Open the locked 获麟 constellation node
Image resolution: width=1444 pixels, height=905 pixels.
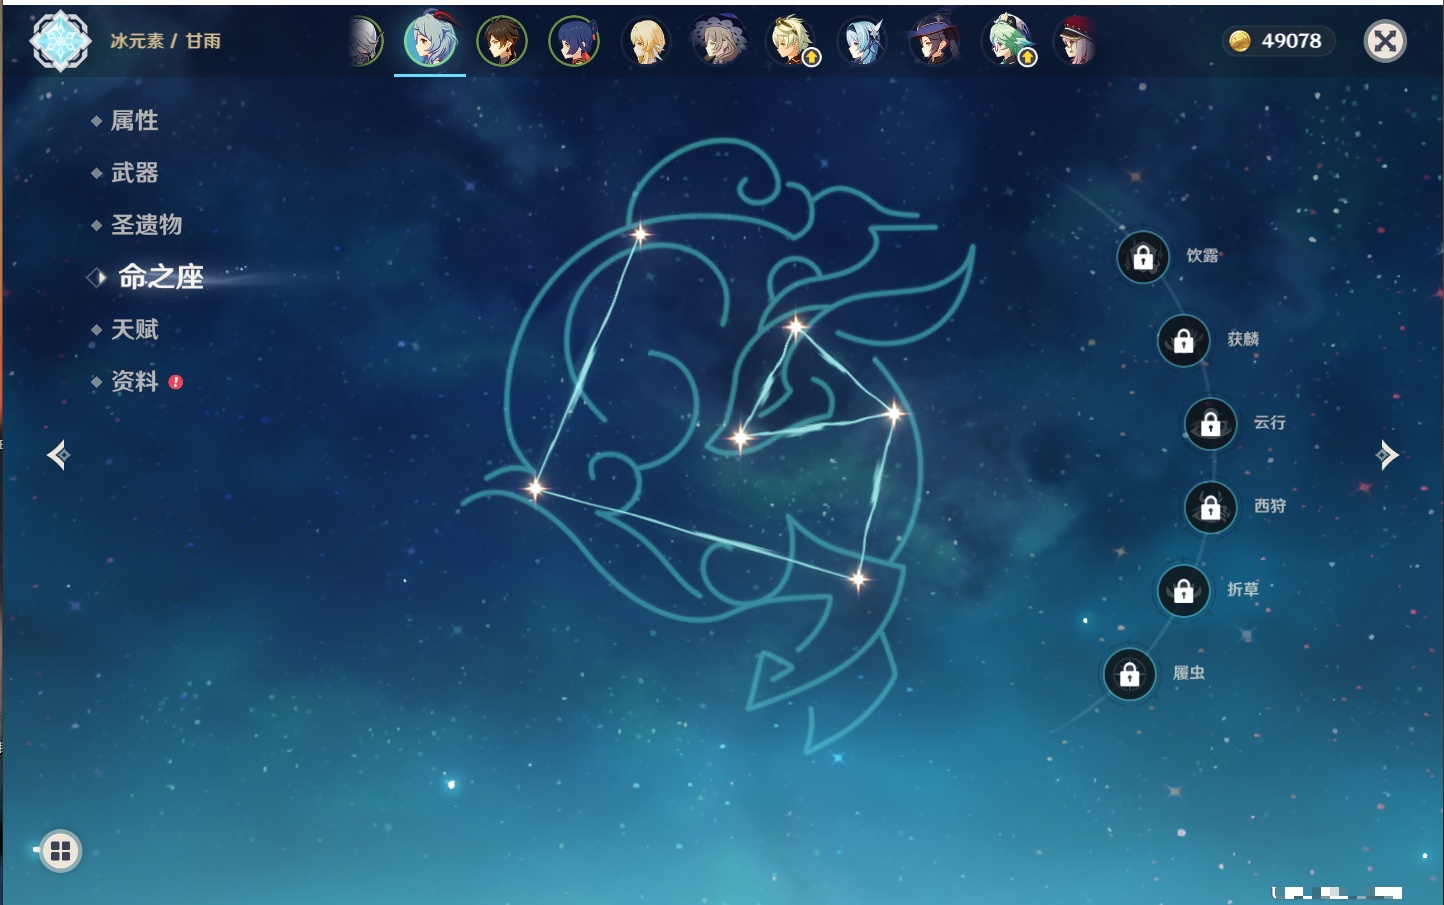(x=1183, y=341)
